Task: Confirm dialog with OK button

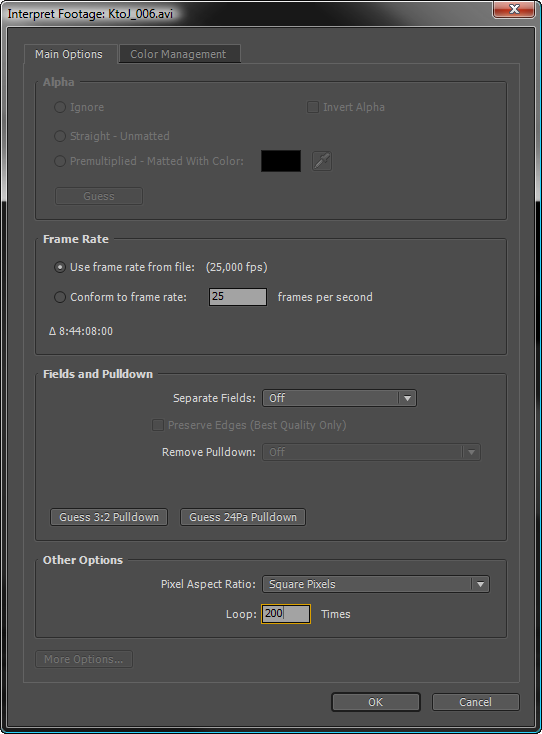Action: pyautogui.click(x=376, y=702)
